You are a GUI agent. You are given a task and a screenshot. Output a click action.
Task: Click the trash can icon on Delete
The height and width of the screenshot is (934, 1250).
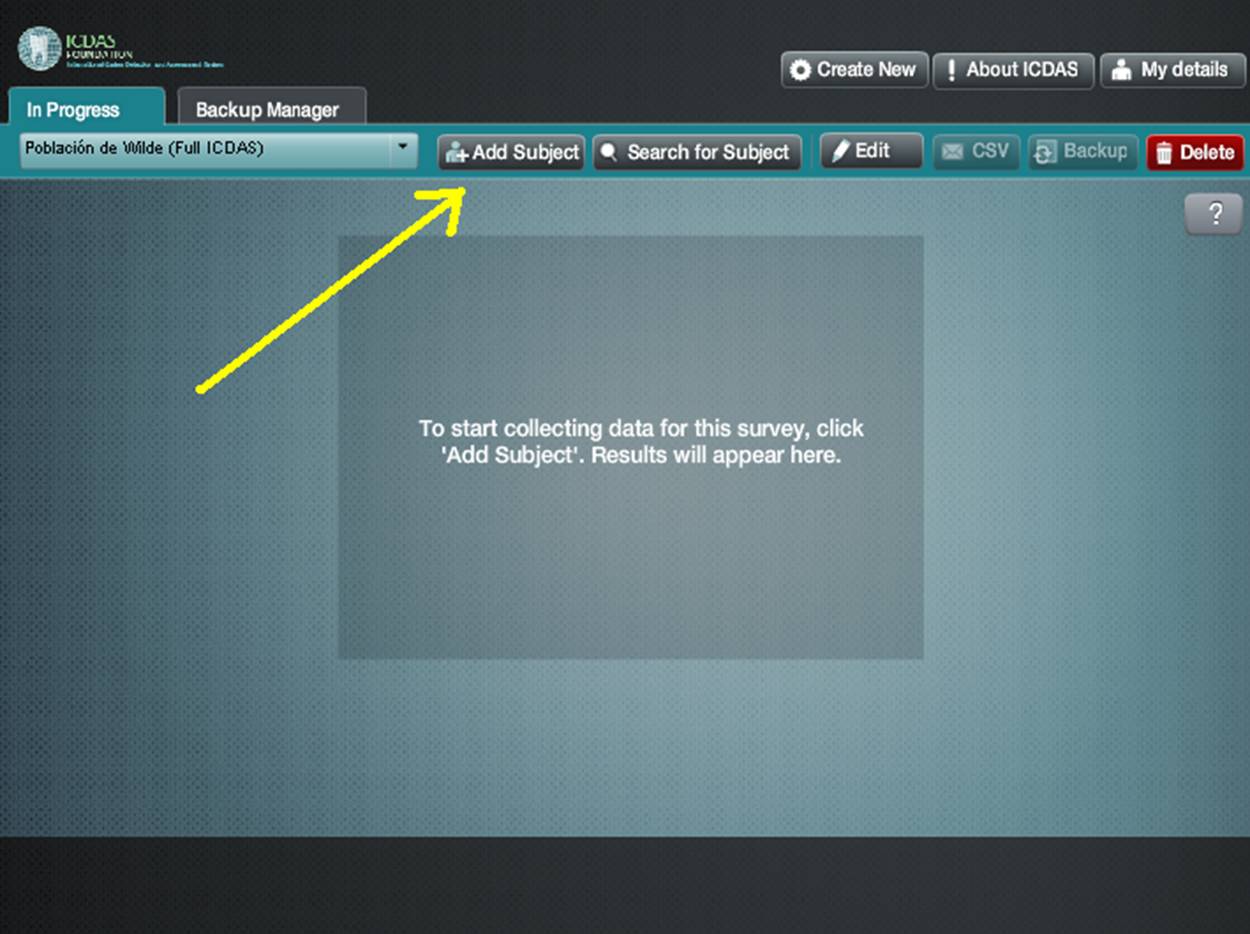pyautogui.click(x=1163, y=153)
